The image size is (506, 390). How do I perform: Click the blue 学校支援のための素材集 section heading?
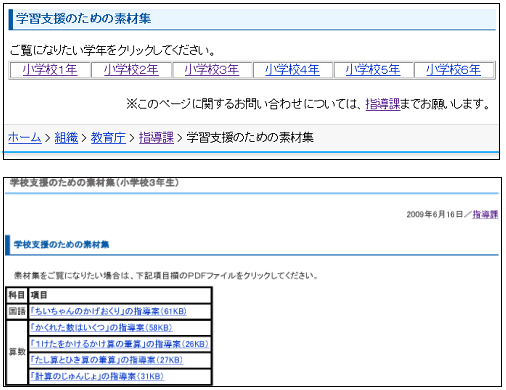(x=61, y=244)
